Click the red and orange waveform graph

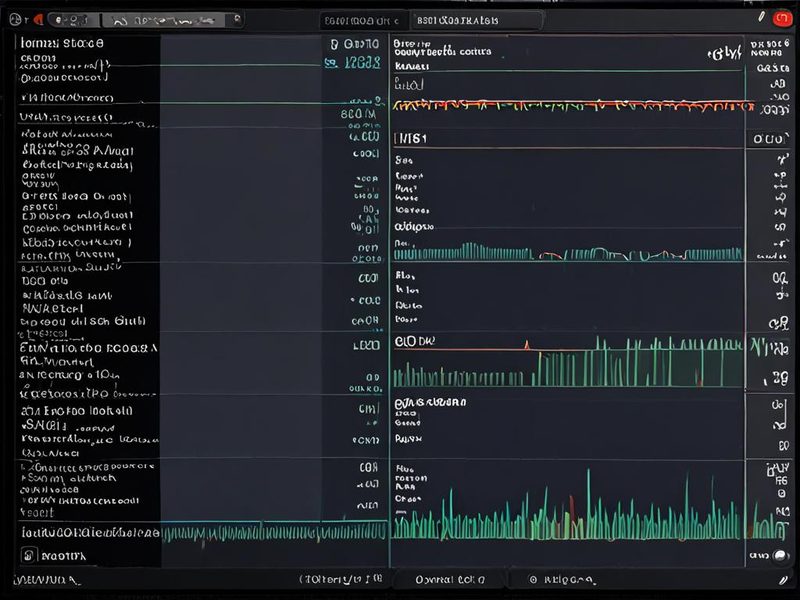573,106
